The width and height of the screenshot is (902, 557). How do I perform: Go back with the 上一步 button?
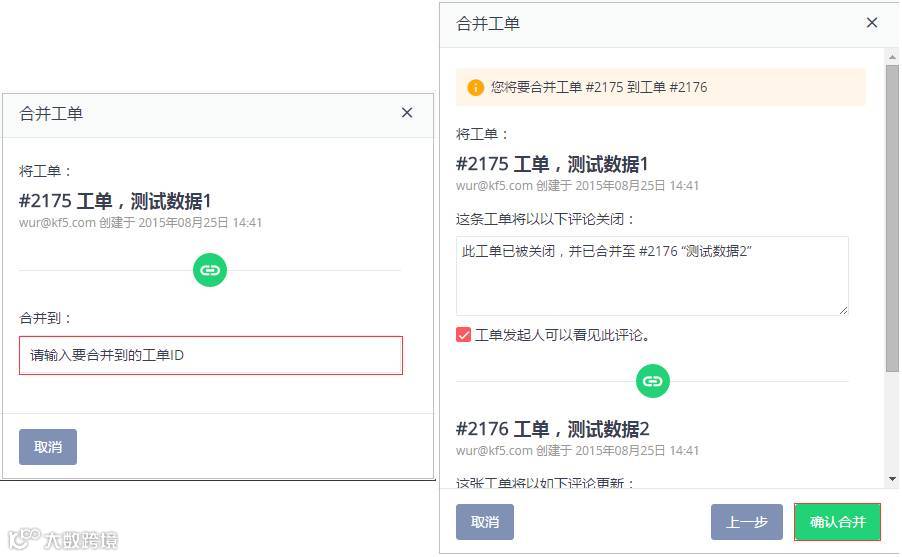746,522
